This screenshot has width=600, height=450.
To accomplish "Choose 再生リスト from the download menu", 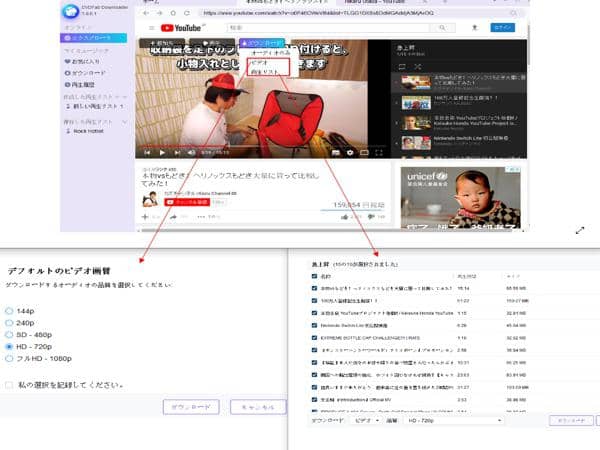I will click(x=263, y=71).
